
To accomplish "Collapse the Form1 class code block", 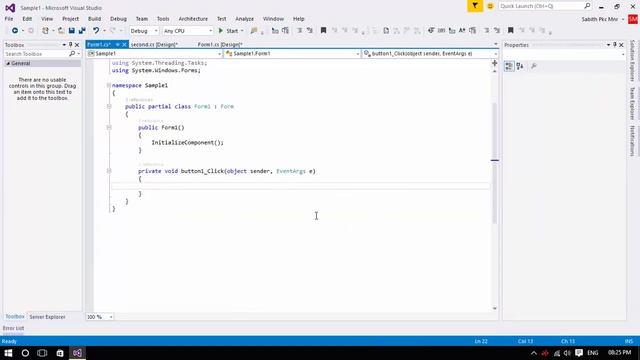I will [109, 107].
